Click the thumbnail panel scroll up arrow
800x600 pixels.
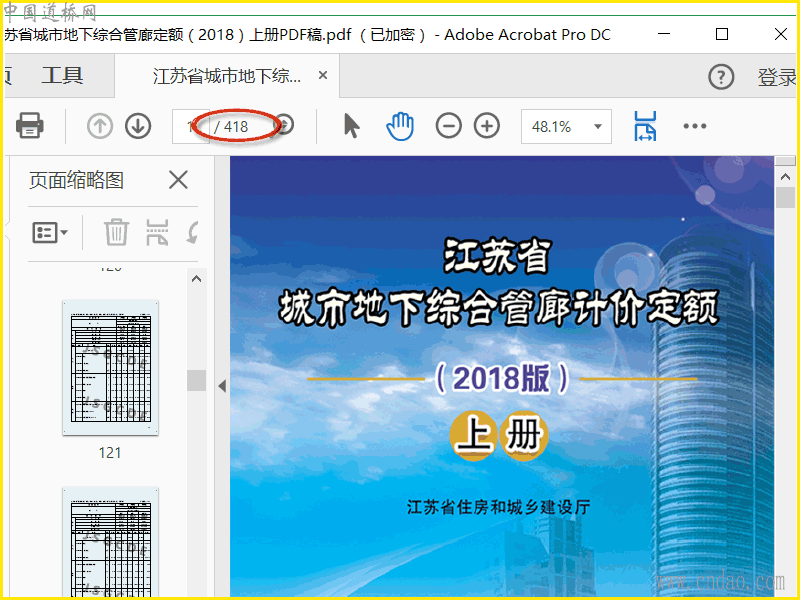tap(196, 279)
